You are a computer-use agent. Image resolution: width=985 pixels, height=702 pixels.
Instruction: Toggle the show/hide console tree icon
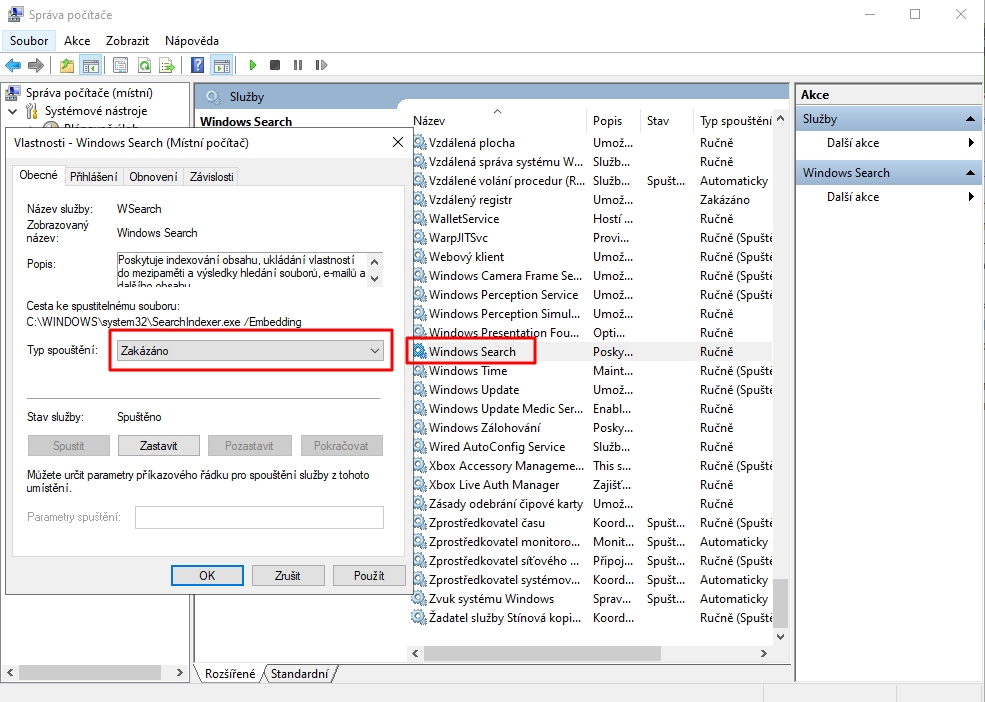tap(90, 65)
